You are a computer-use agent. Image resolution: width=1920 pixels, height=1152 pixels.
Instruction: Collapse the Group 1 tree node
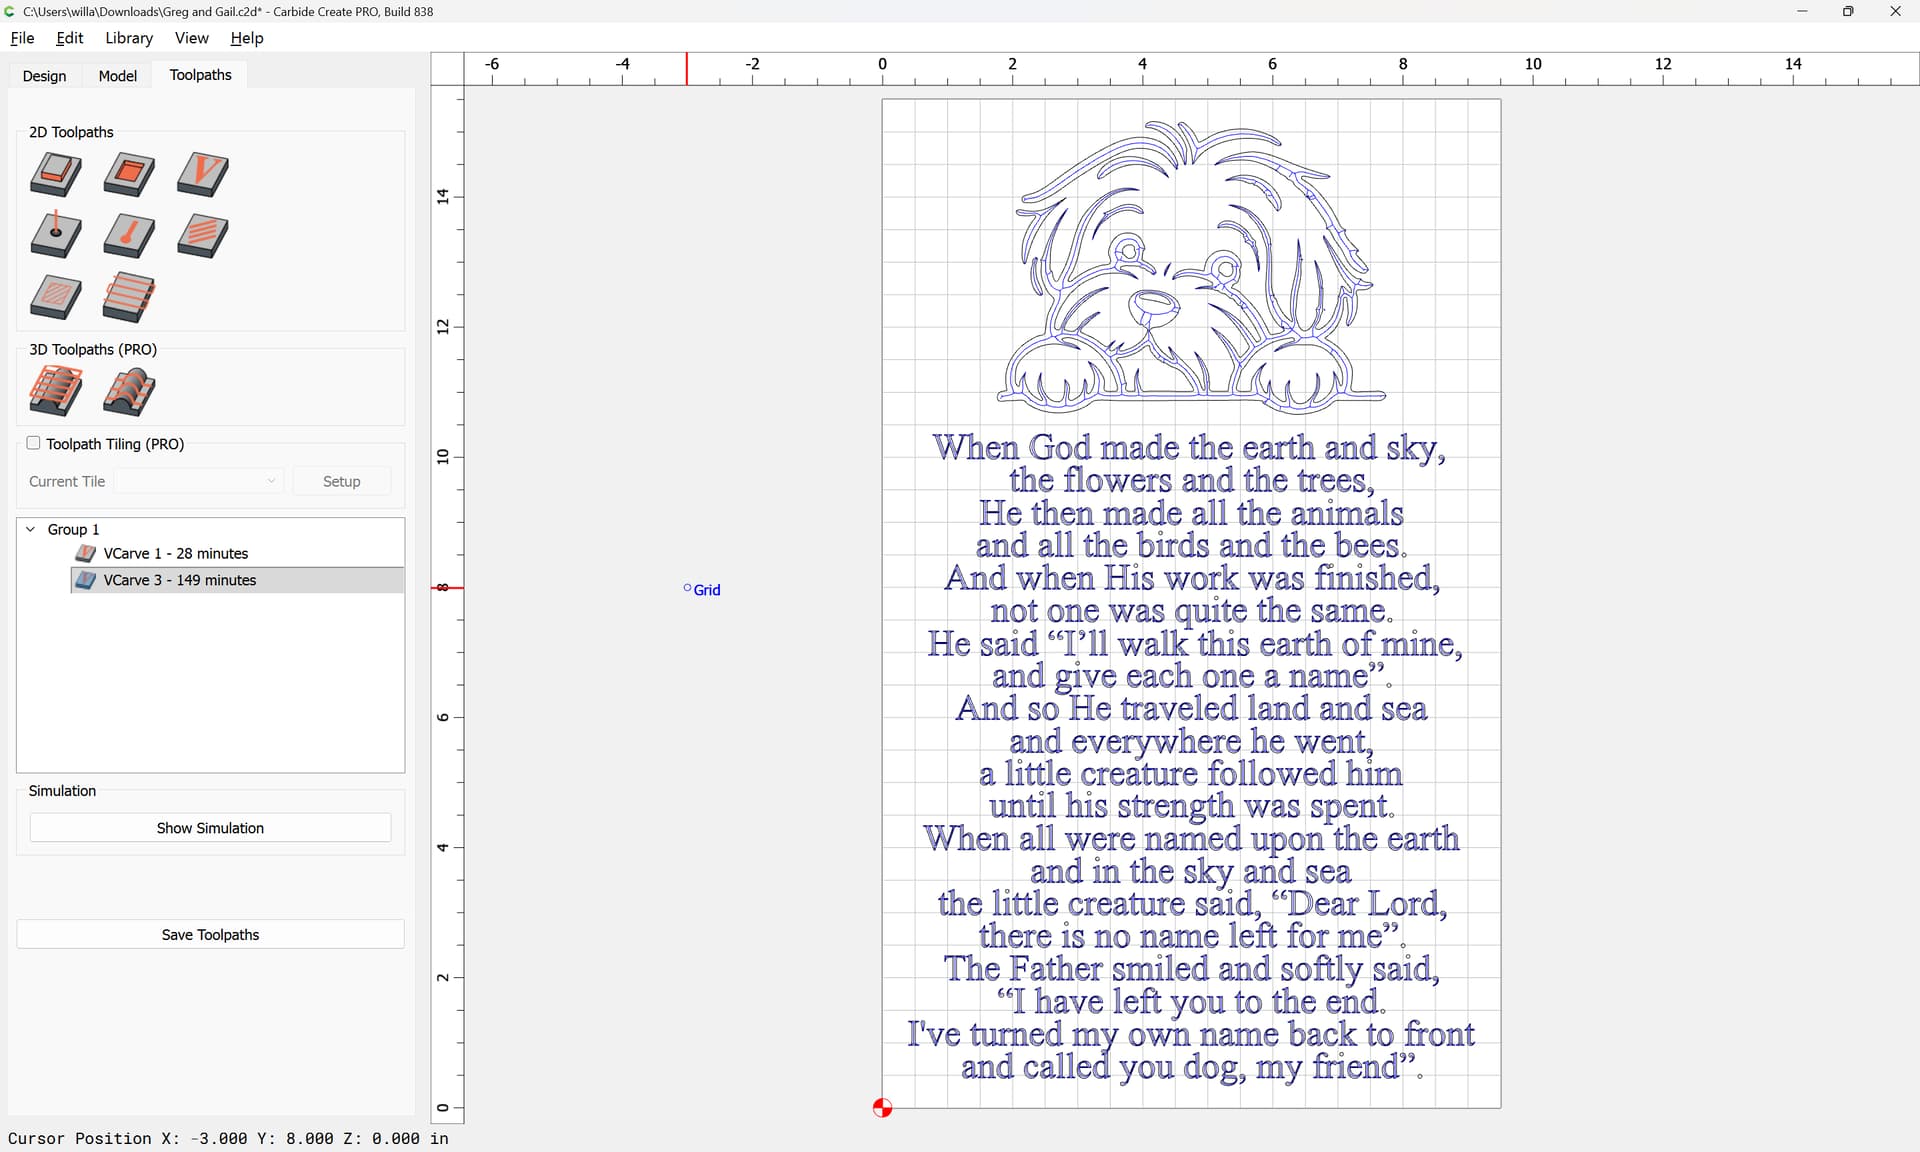(x=31, y=529)
